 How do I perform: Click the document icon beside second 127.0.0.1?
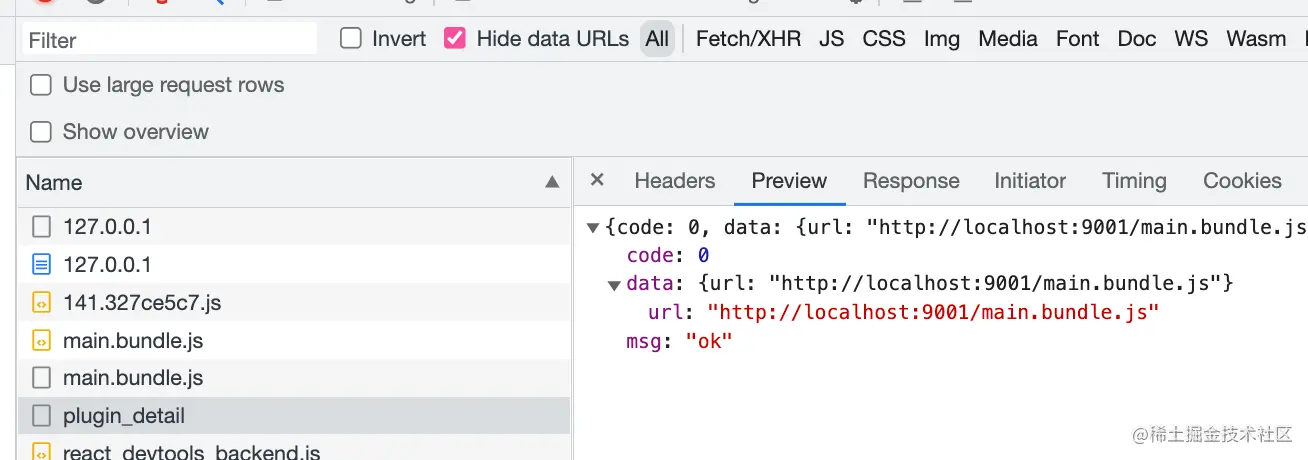(41, 265)
